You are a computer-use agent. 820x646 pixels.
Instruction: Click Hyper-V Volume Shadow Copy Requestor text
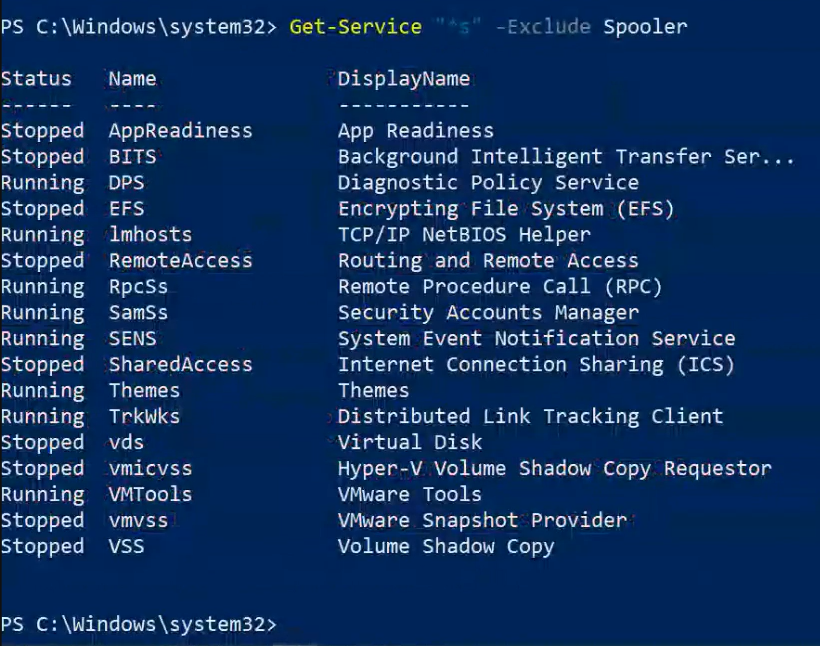[x=554, y=469]
